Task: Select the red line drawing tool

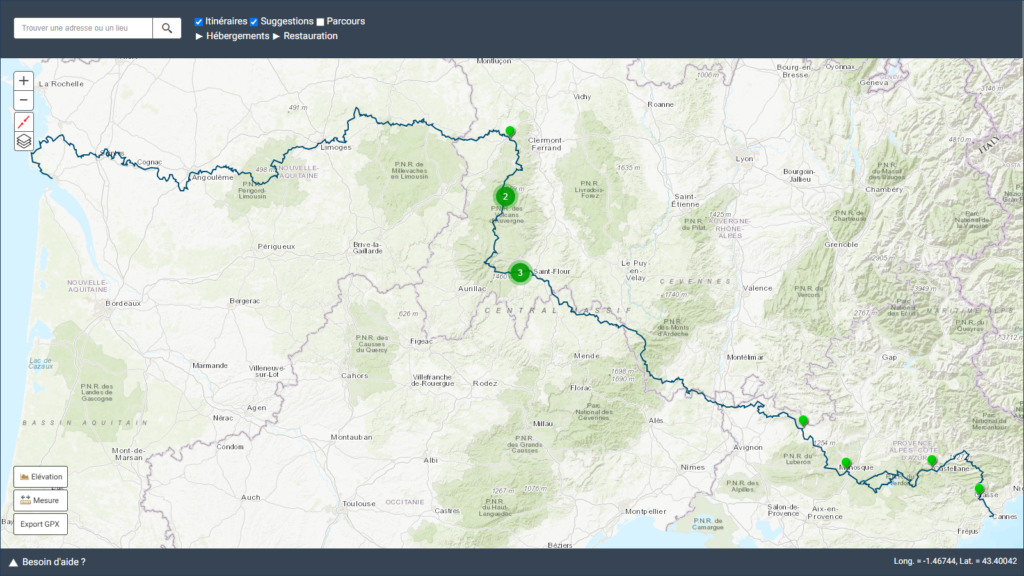Action: [x=24, y=121]
